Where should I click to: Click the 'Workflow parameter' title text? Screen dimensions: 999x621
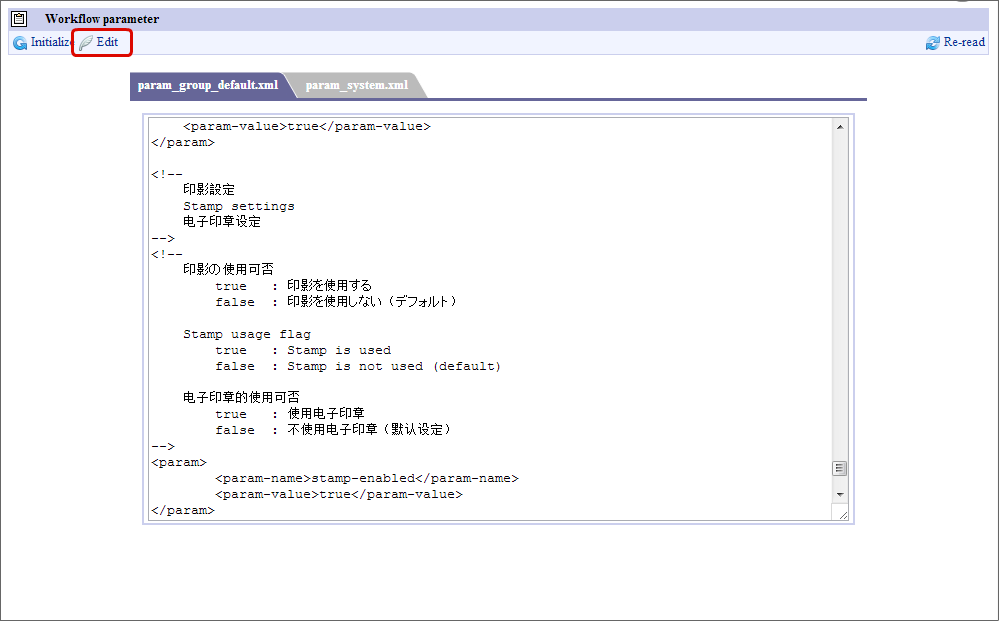(102, 19)
